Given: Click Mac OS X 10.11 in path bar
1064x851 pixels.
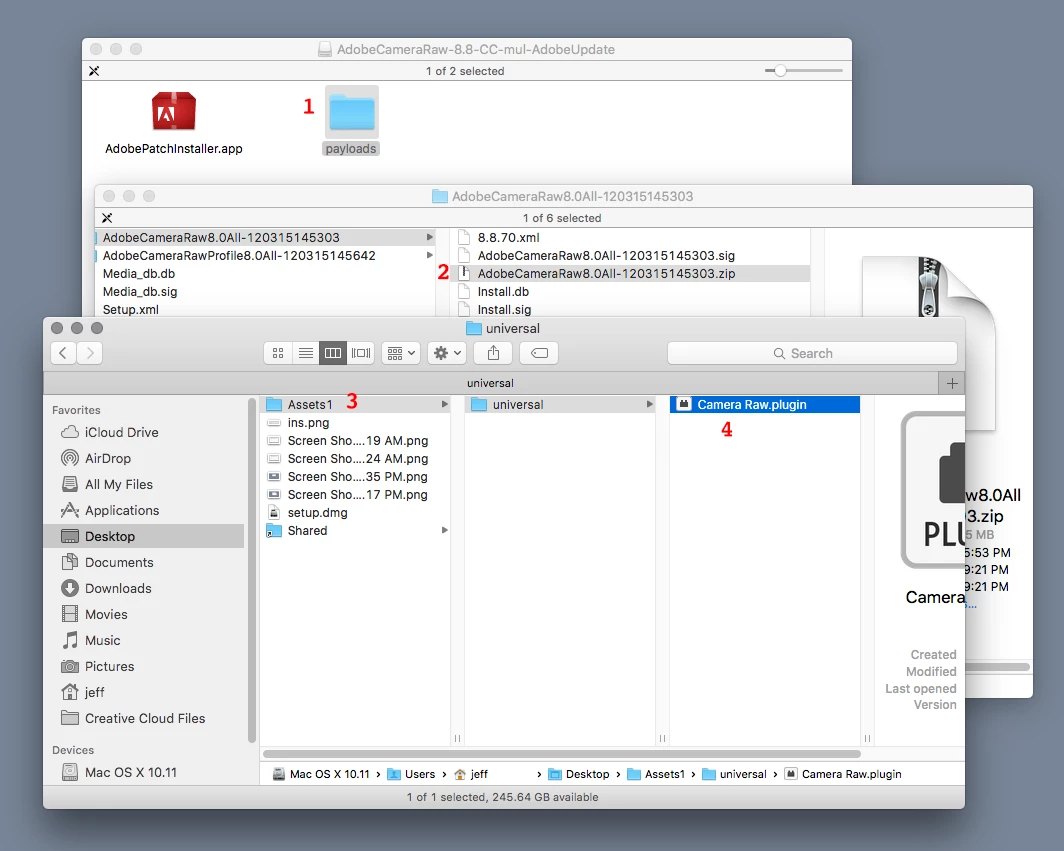Looking at the screenshot, I should [x=321, y=774].
